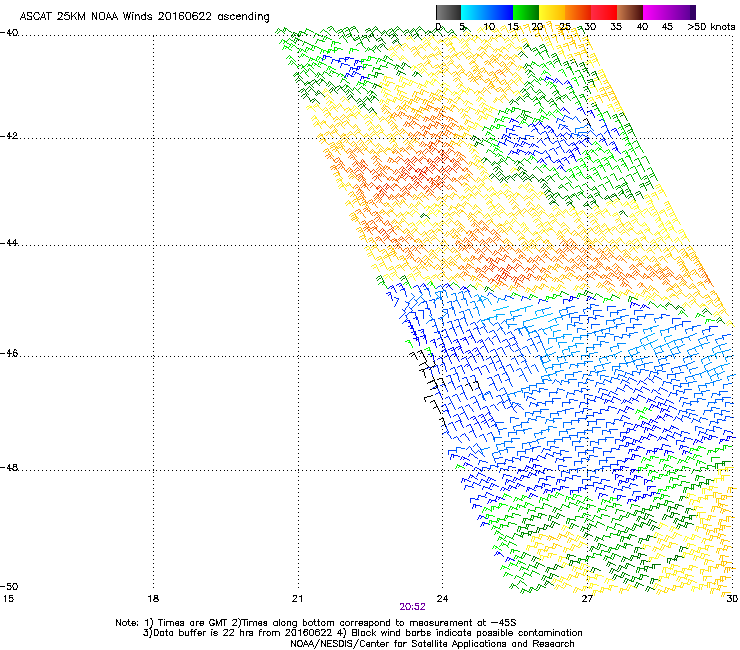Click the 'NOAA/NESDIS/Center for Satellite Applications' credit line
The image size is (740, 650).
pos(432,644)
